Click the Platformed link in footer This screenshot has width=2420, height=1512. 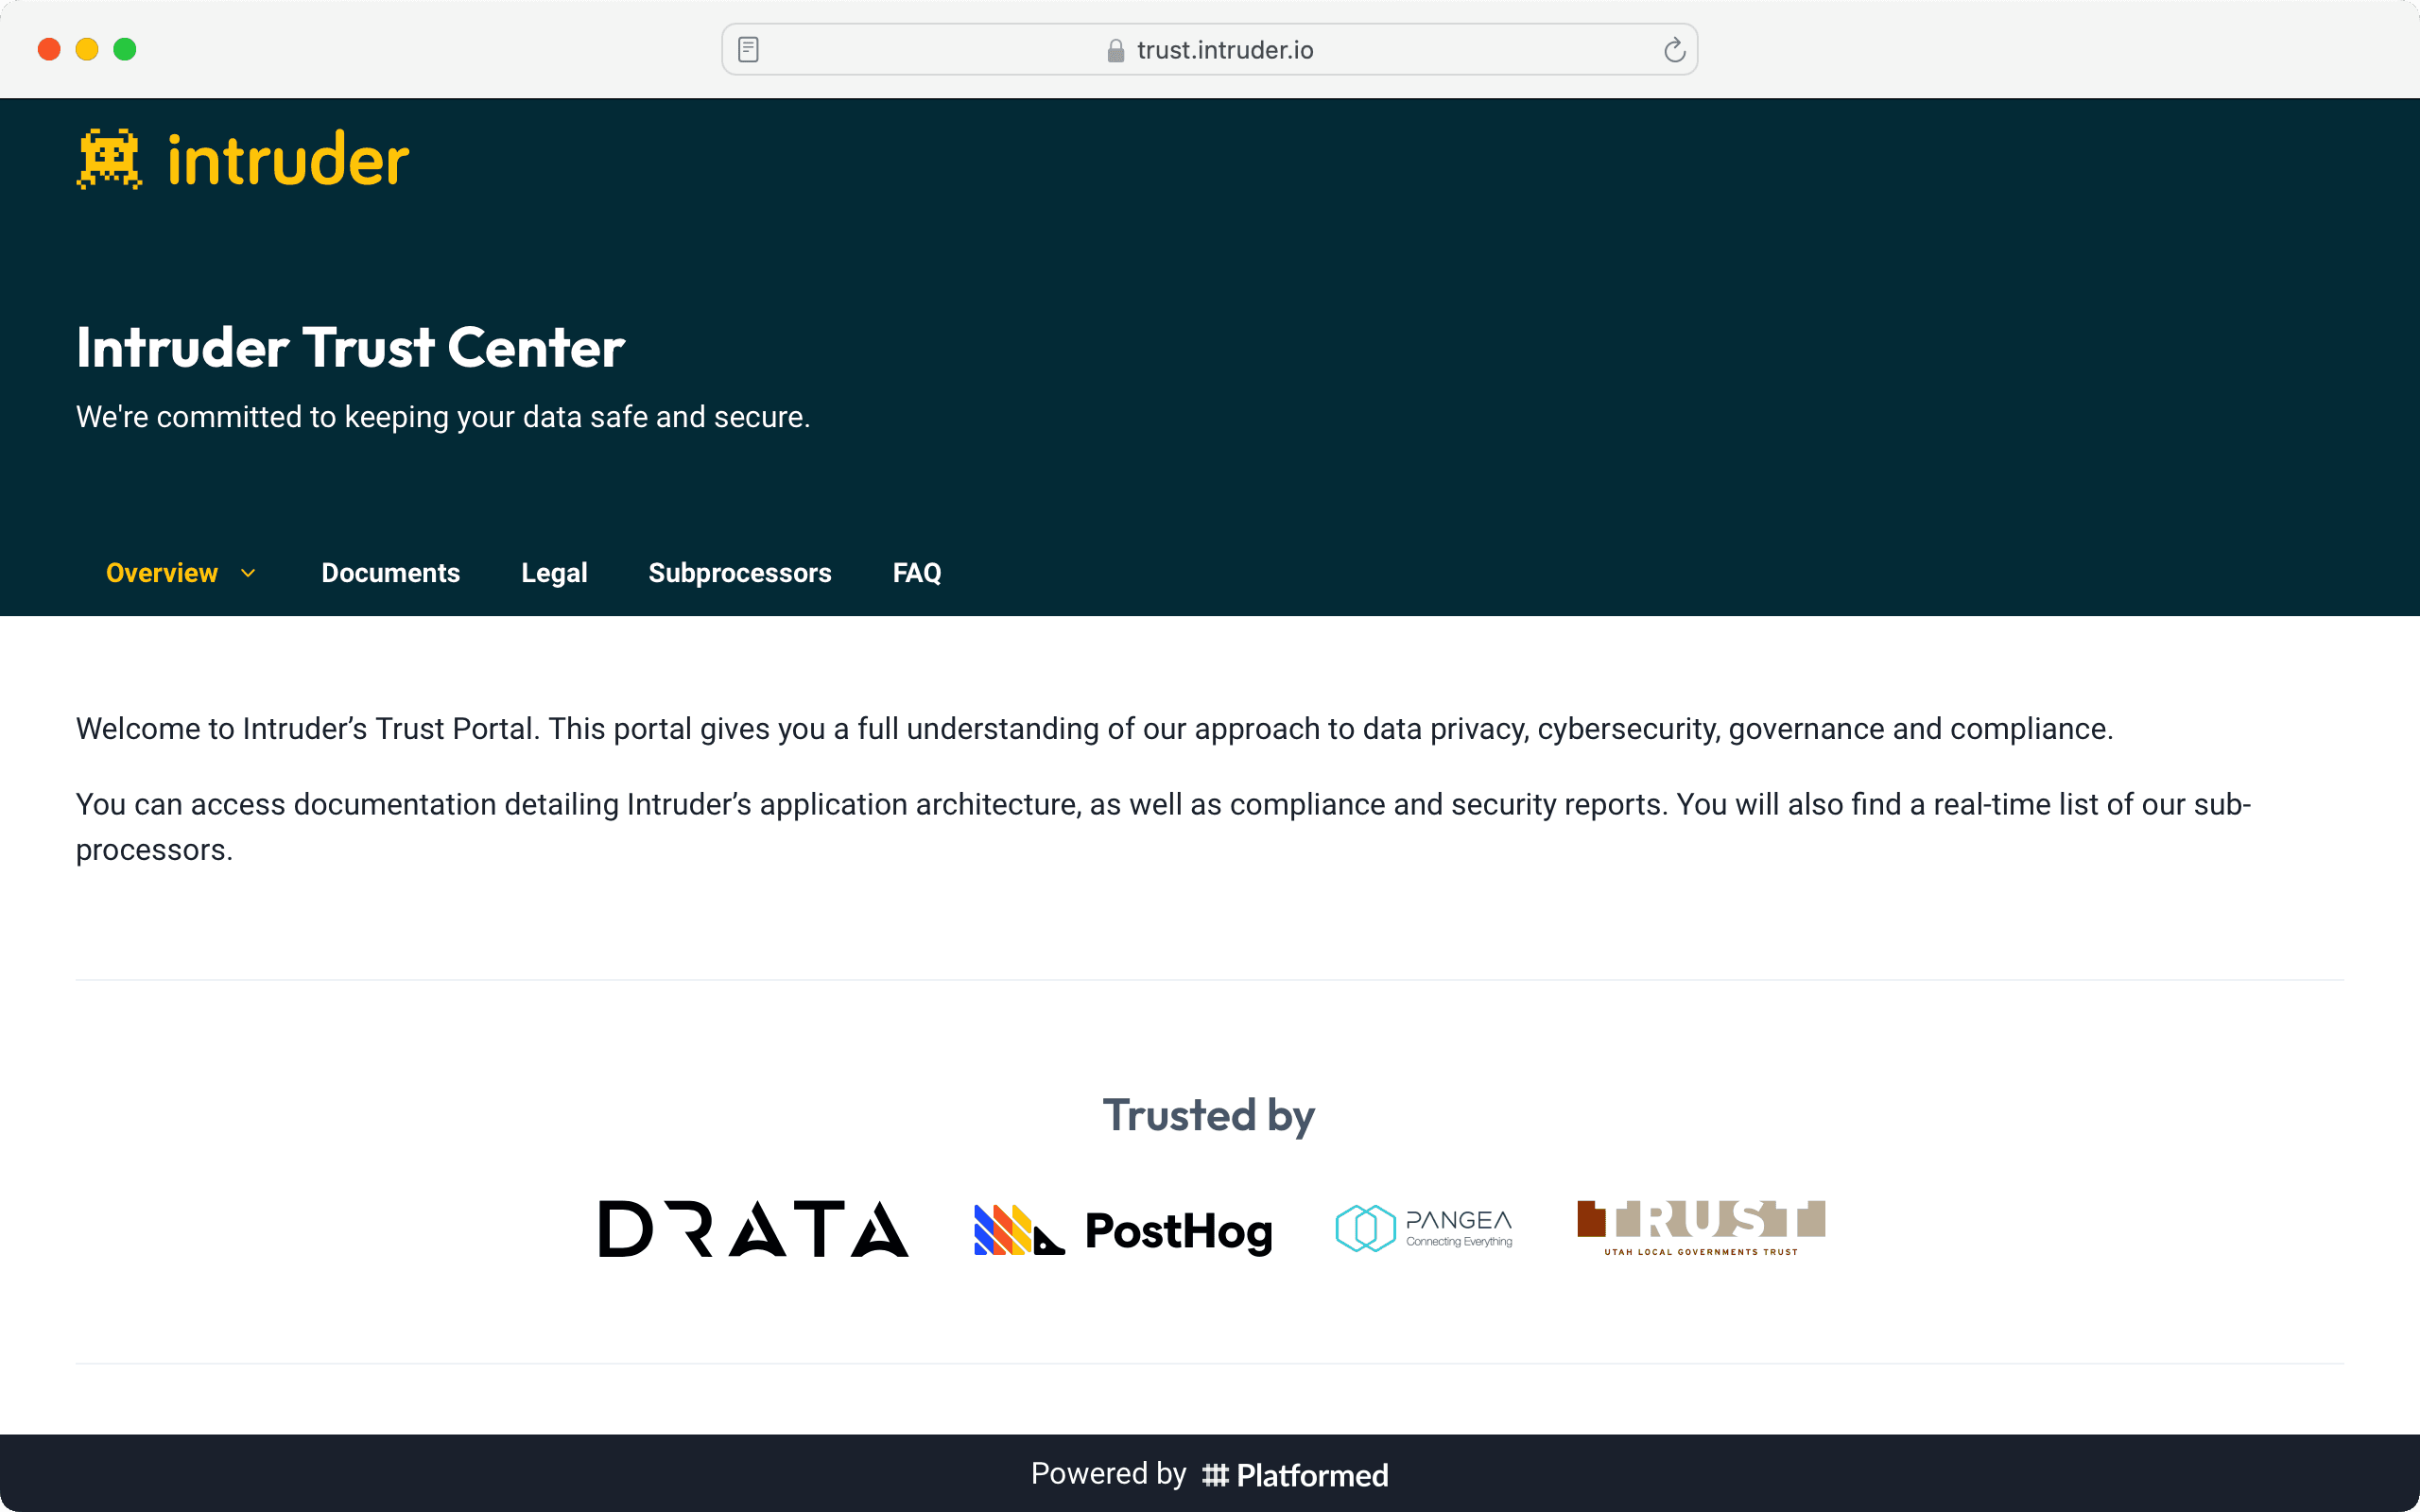1311,1475
